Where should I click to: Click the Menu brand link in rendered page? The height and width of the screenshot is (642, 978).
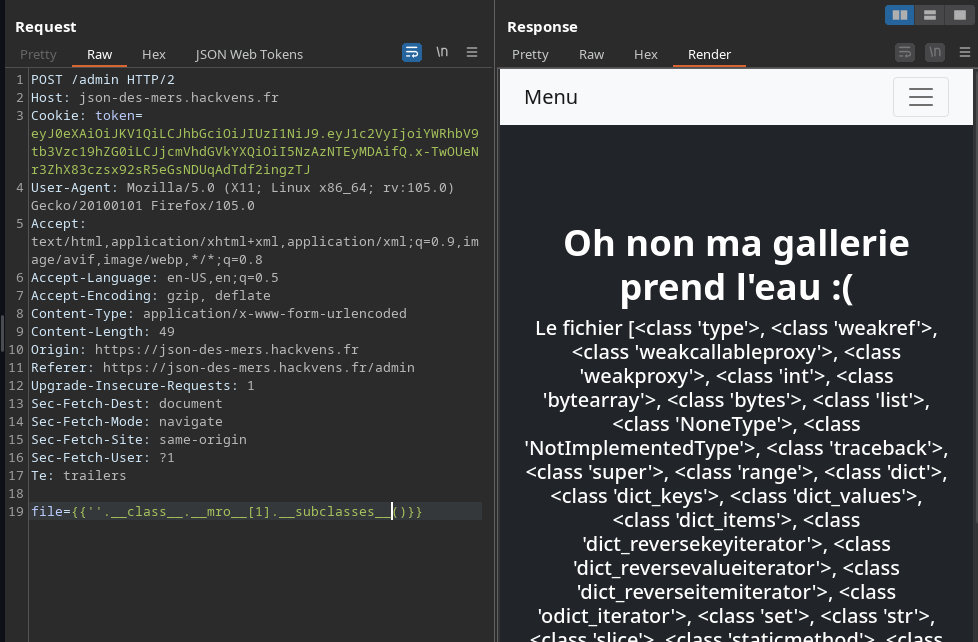tap(551, 97)
